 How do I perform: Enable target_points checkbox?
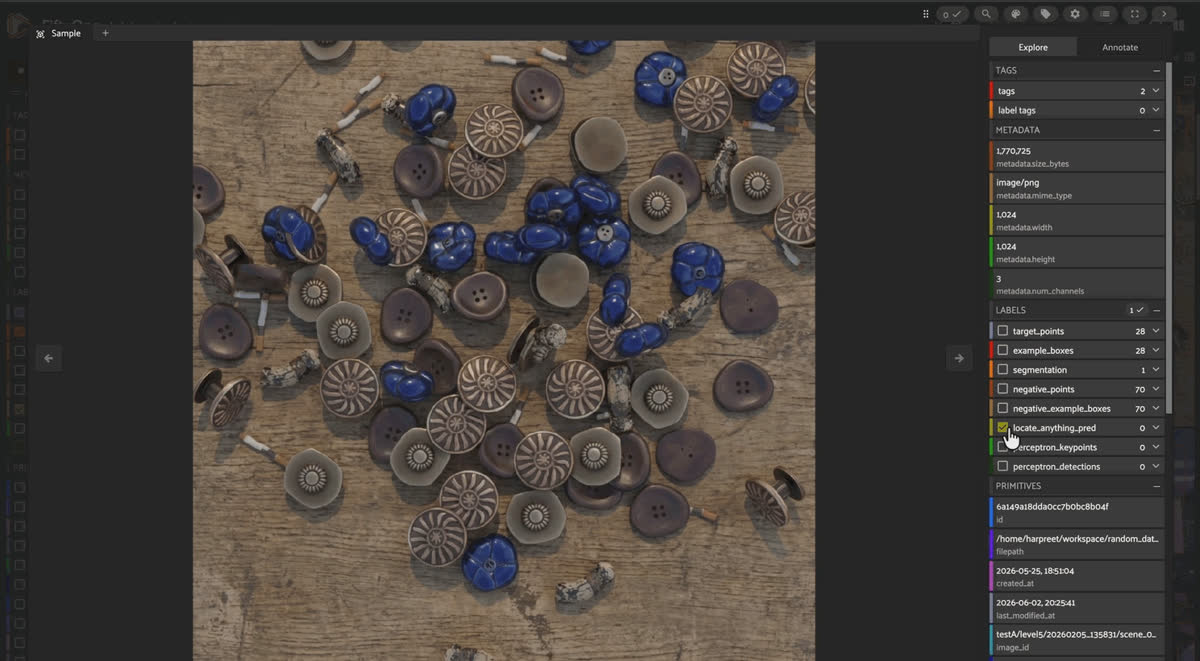pyautogui.click(x=1003, y=331)
